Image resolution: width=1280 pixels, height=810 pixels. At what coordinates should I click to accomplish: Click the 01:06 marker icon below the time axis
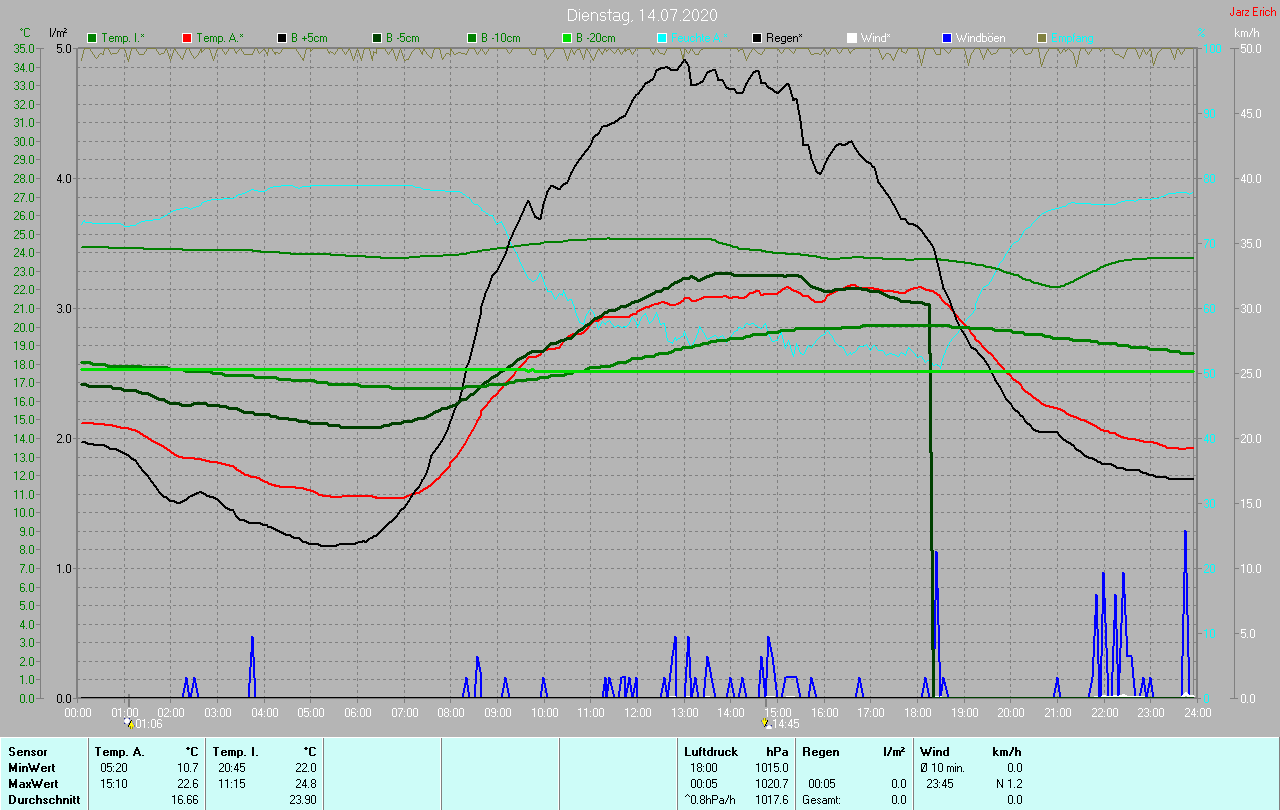pos(128,723)
